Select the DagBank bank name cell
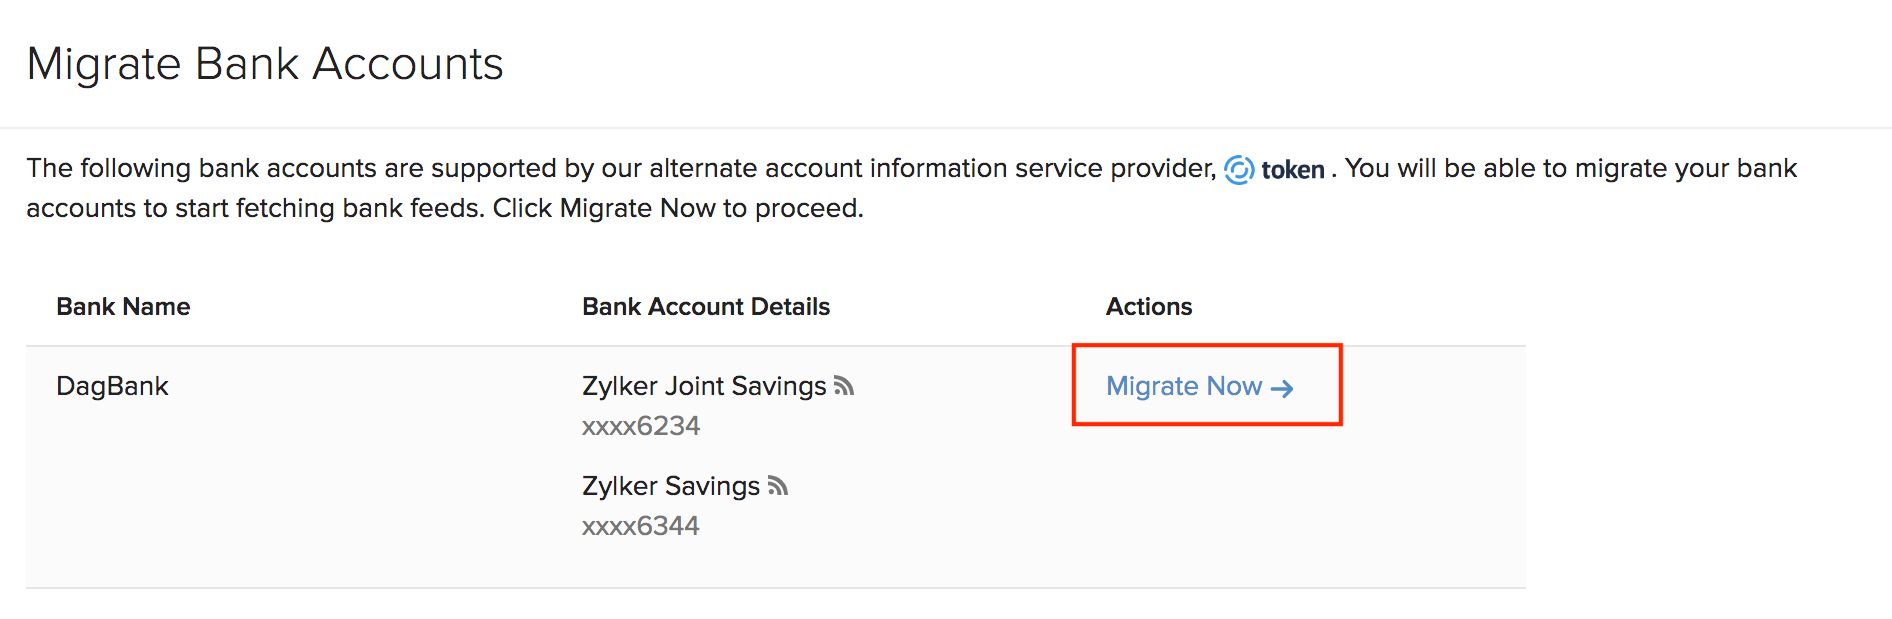This screenshot has height=619, width=1892. click(x=112, y=386)
